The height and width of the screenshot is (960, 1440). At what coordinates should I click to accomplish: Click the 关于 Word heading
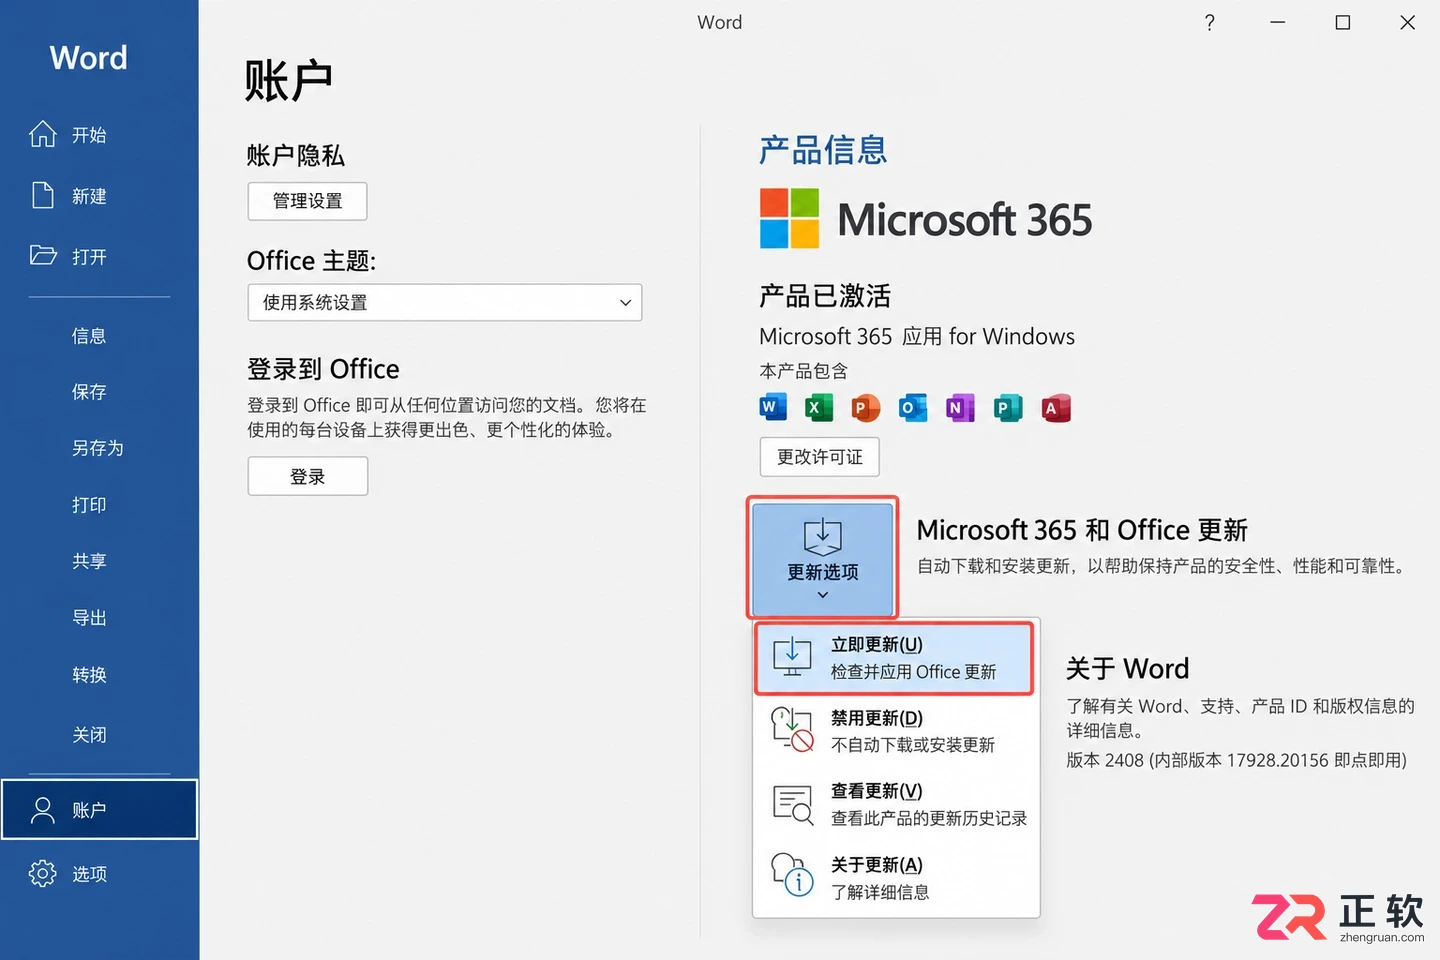[x=1127, y=668]
